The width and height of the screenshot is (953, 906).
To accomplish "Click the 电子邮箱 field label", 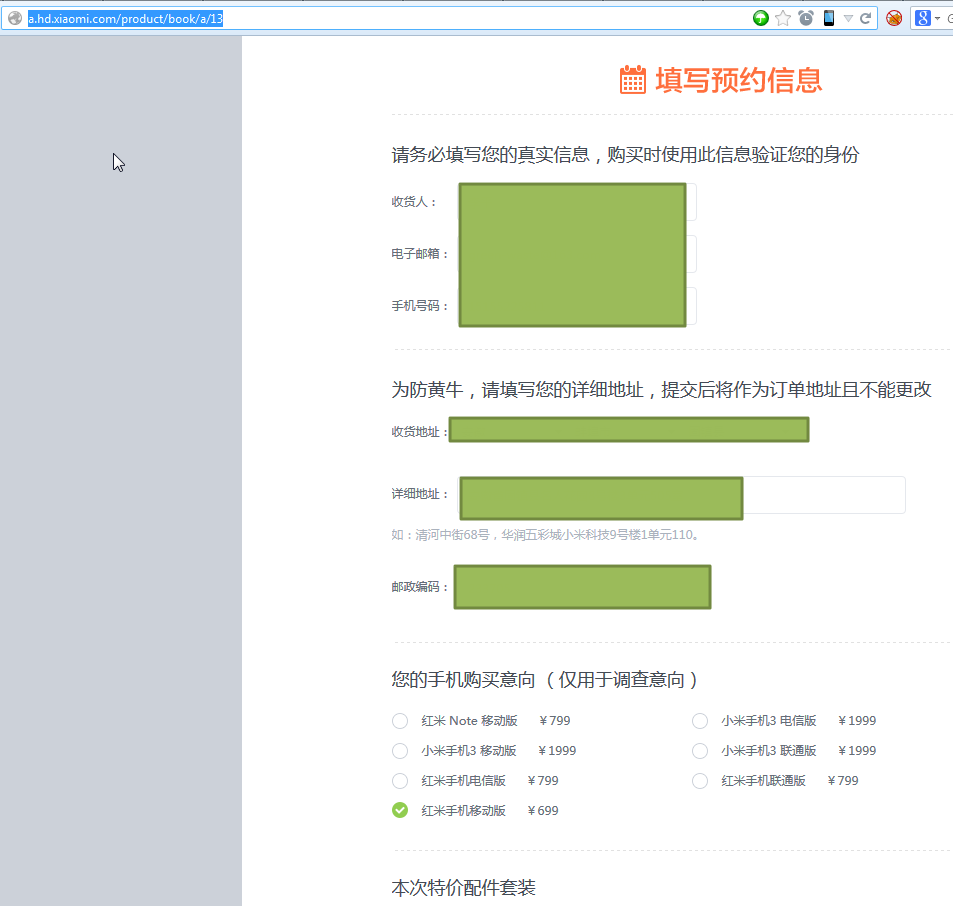I will pyautogui.click(x=419, y=253).
